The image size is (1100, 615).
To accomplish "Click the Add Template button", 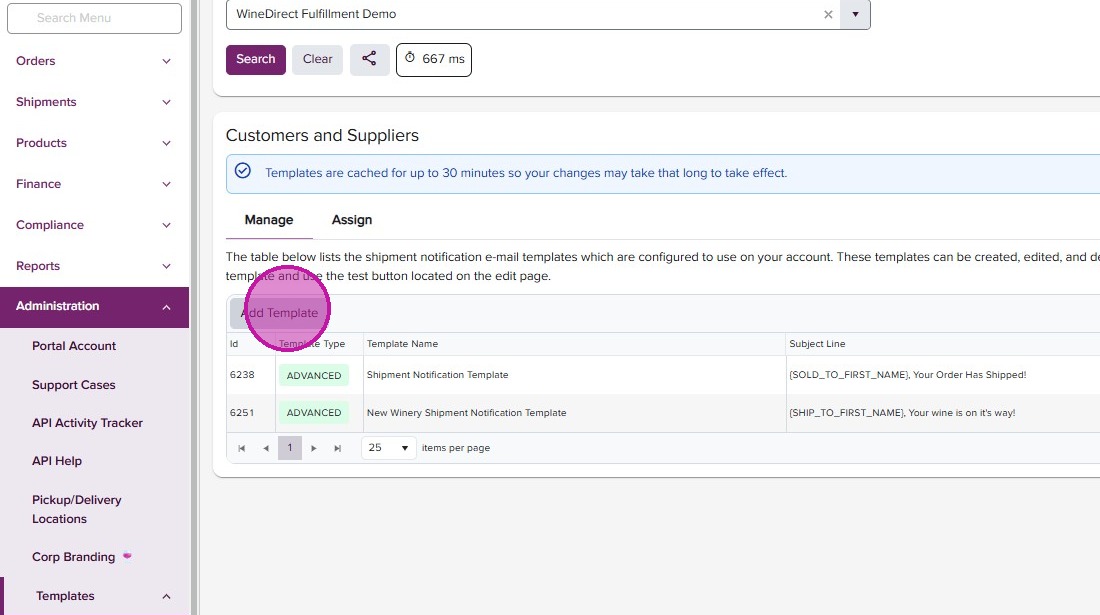I will pyautogui.click(x=279, y=313).
